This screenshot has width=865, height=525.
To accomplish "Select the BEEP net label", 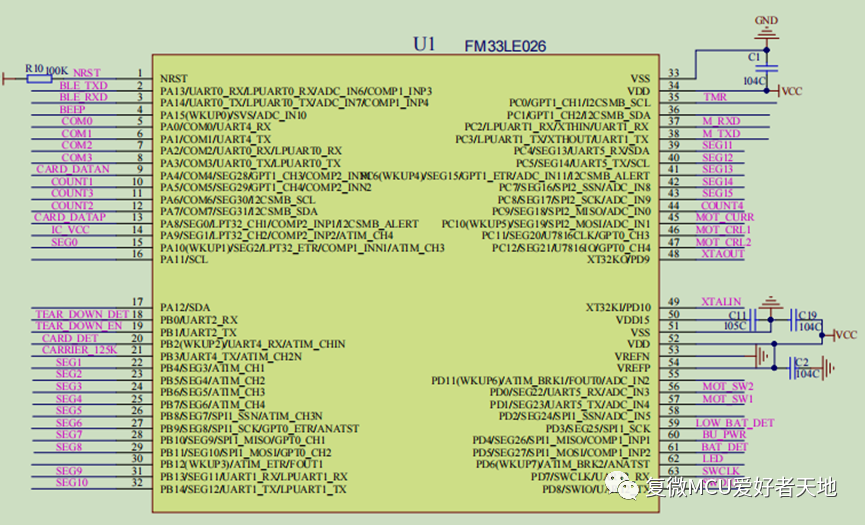I will pos(72,109).
